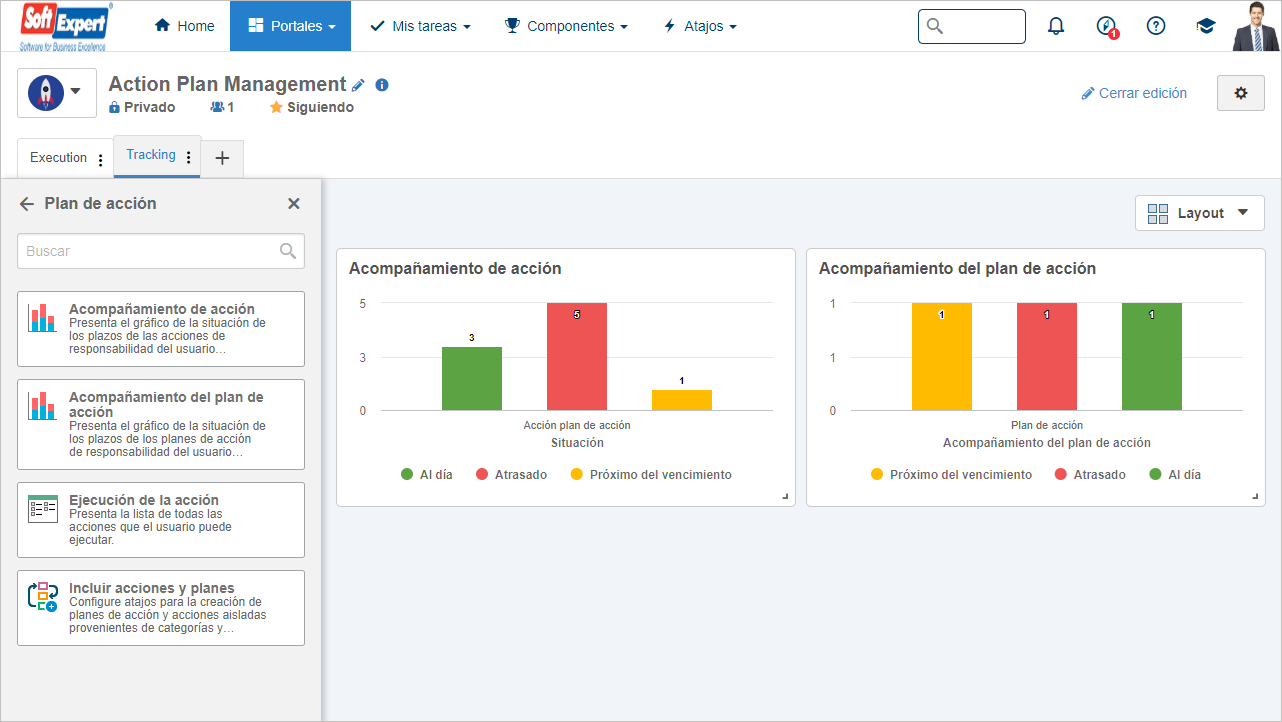Open the Atajos menu
The height and width of the screenshot is (722, 1282).
(700, 26)
